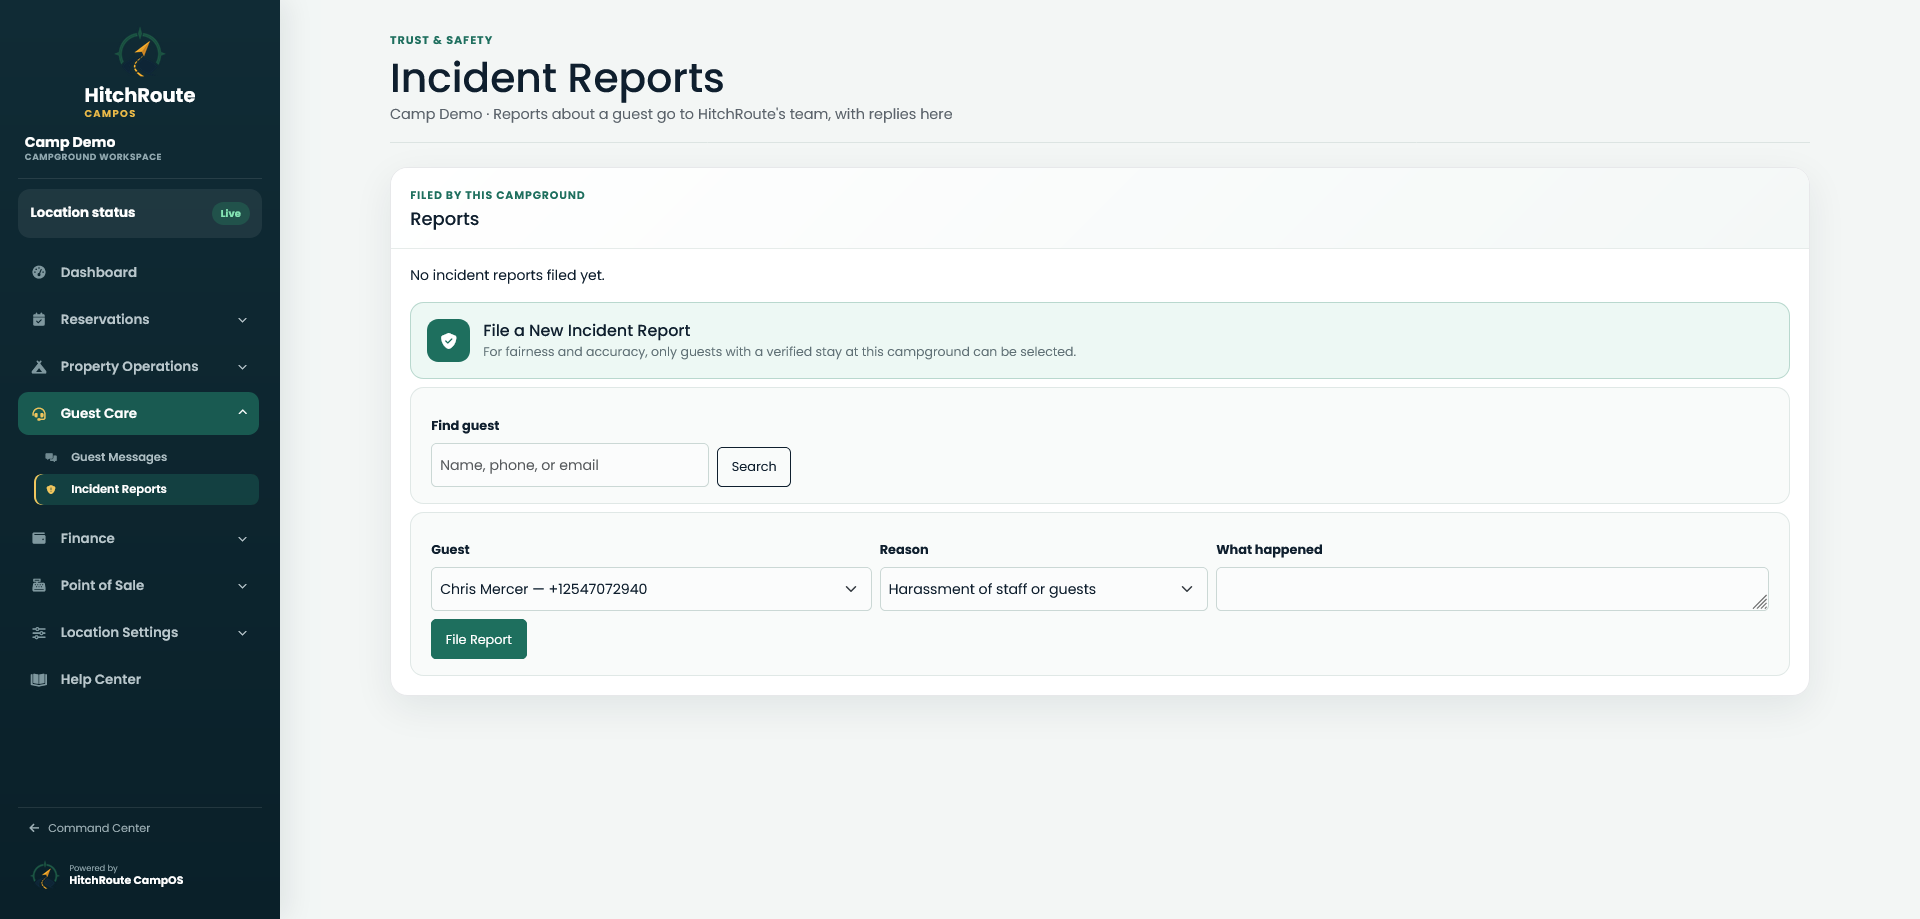The height and width of the screenshot is (919, 1920).
Task: Click the Help Center book icon
Action: pyautogui.click(x=39, y=679)
